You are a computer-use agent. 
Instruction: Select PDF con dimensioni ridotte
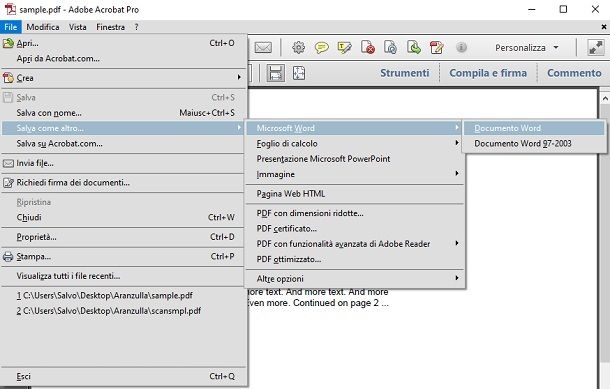tap(355, 213)
